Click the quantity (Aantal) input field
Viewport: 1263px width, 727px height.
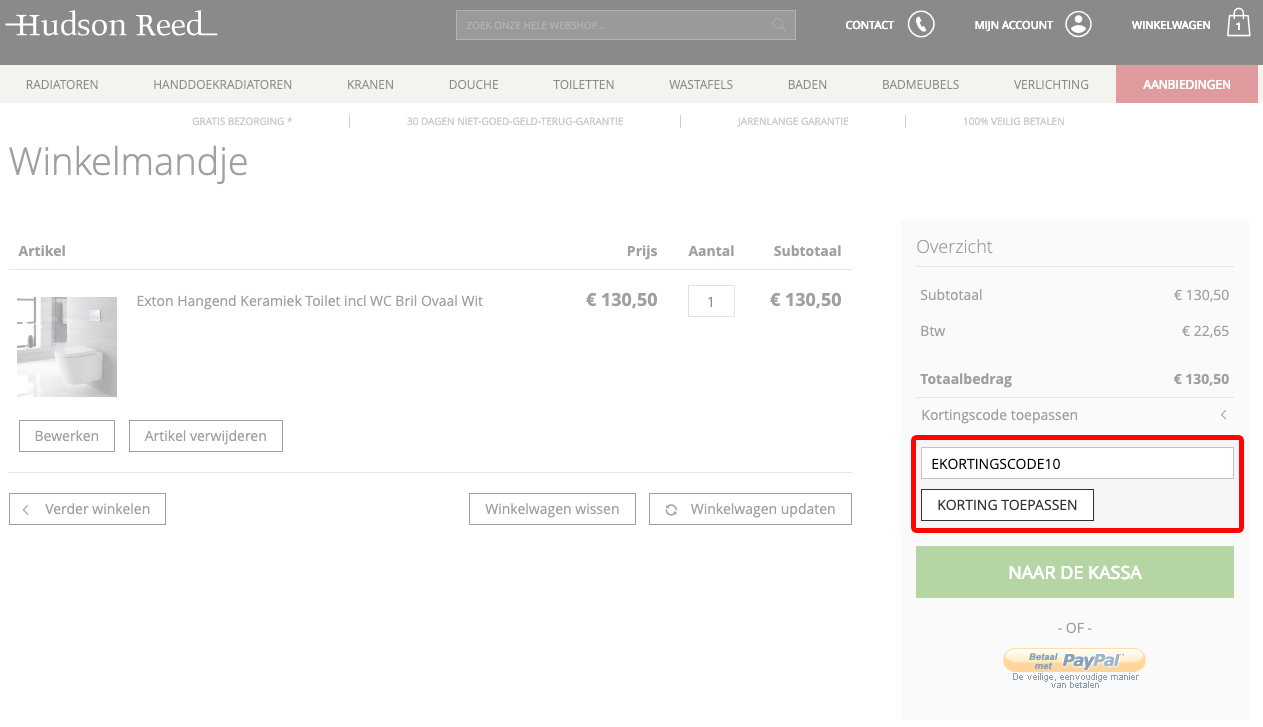click(711, 301)
